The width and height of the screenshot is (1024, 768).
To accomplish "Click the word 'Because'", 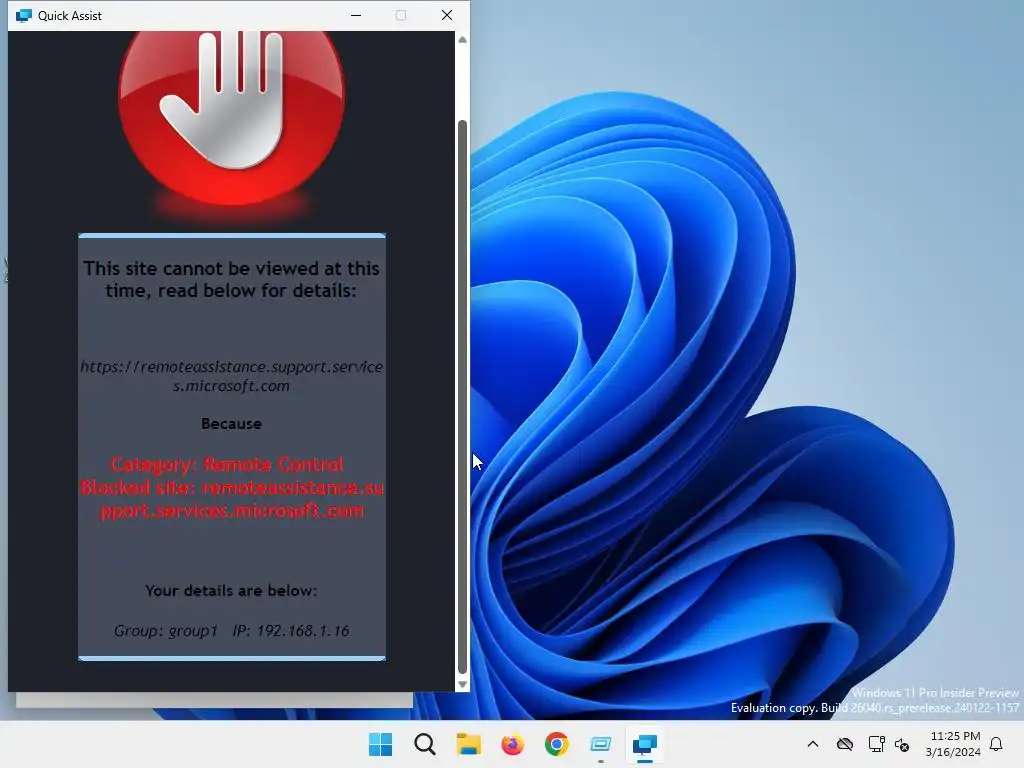I will (x=231, y=424).
